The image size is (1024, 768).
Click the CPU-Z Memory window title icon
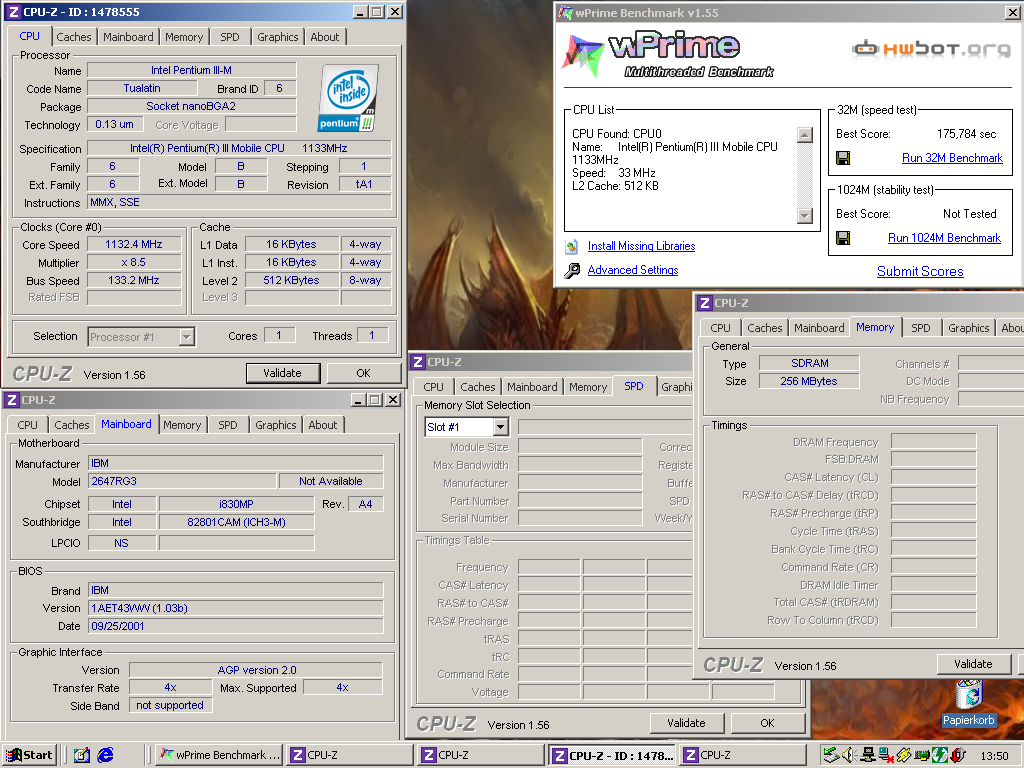[704, 303]
